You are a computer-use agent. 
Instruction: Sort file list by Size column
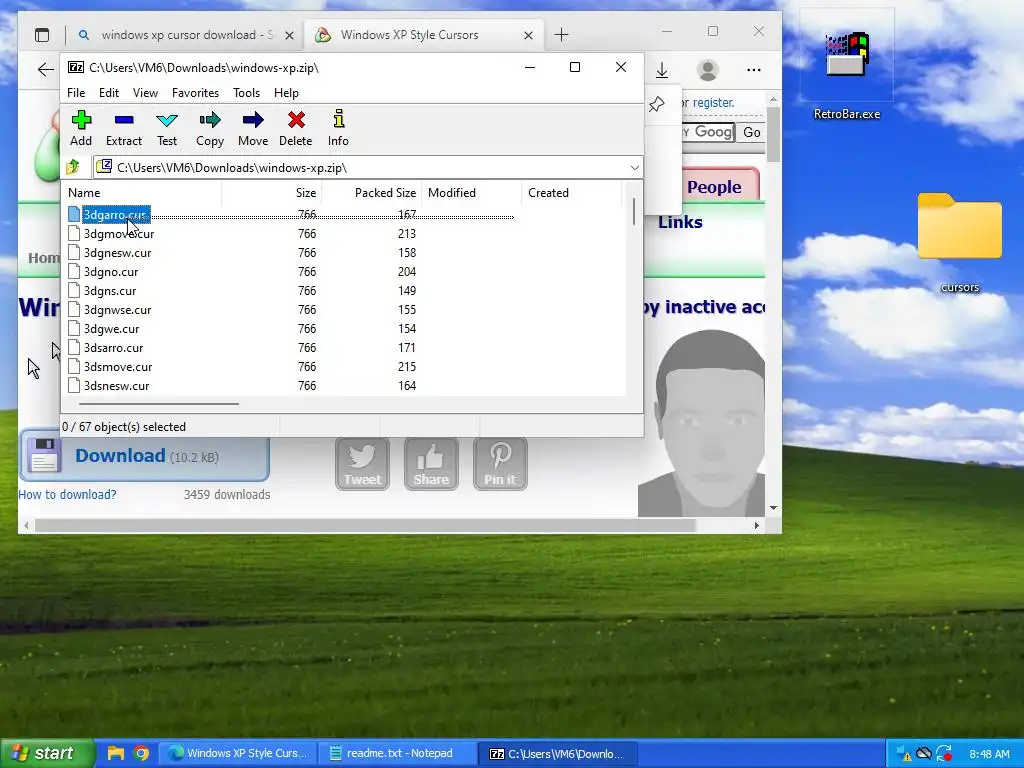click(x=271, y=193)
